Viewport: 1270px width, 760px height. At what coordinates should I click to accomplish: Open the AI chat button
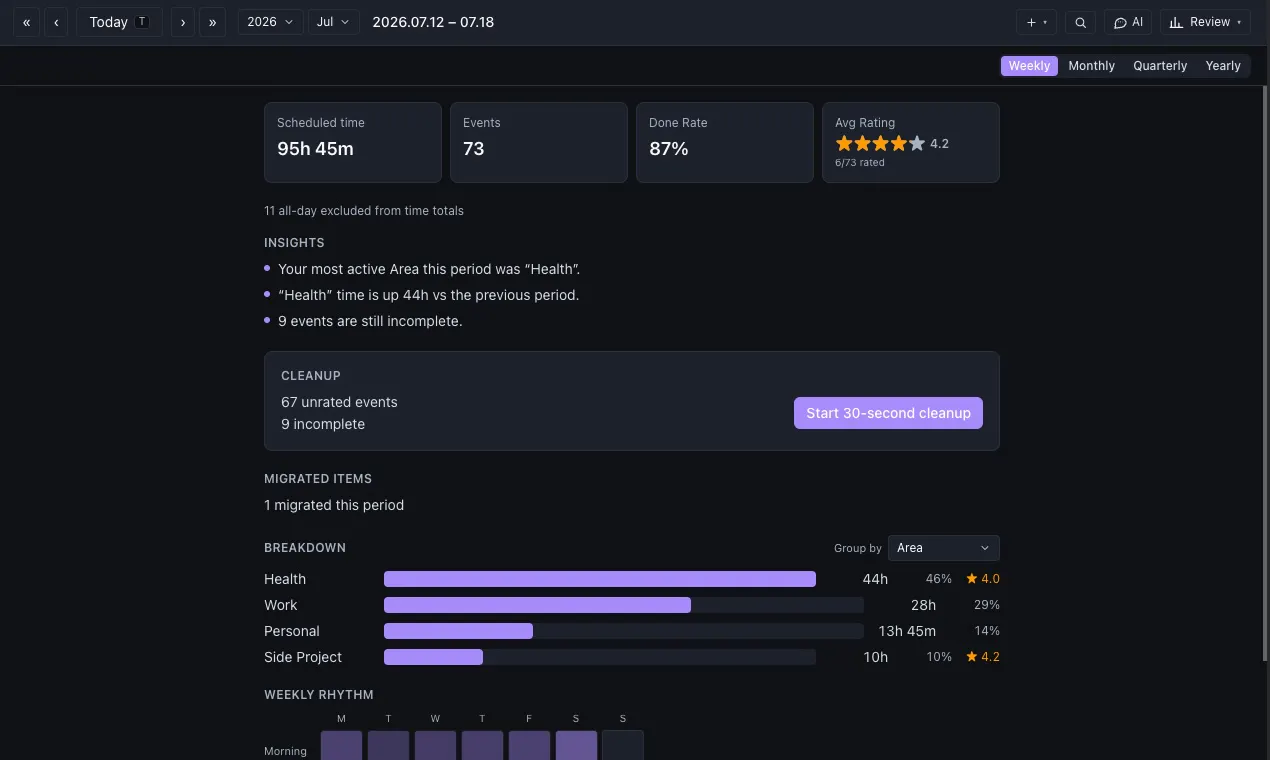(x=1128, y=22)
